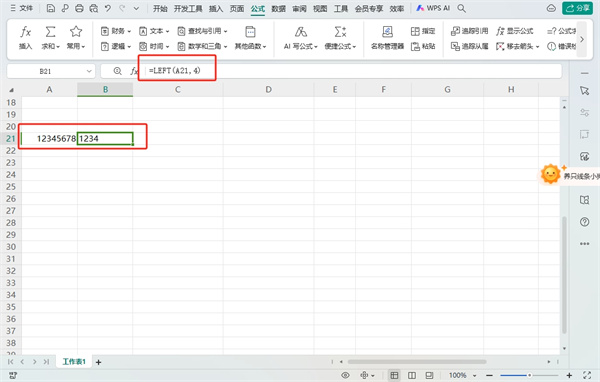The image size is (600, 382).
Task: Click the selection pane cursor icon in the right sidebar
Action: click(x=584, y=90)
